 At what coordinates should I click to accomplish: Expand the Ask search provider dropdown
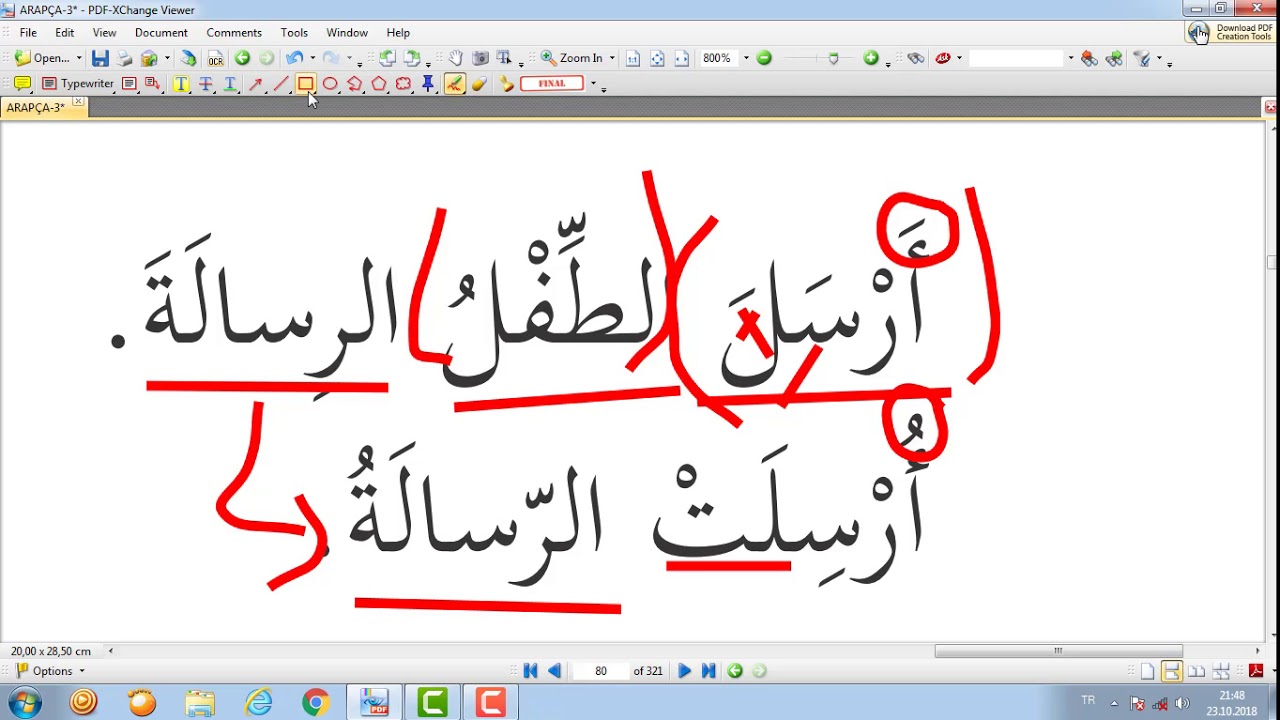959,58
